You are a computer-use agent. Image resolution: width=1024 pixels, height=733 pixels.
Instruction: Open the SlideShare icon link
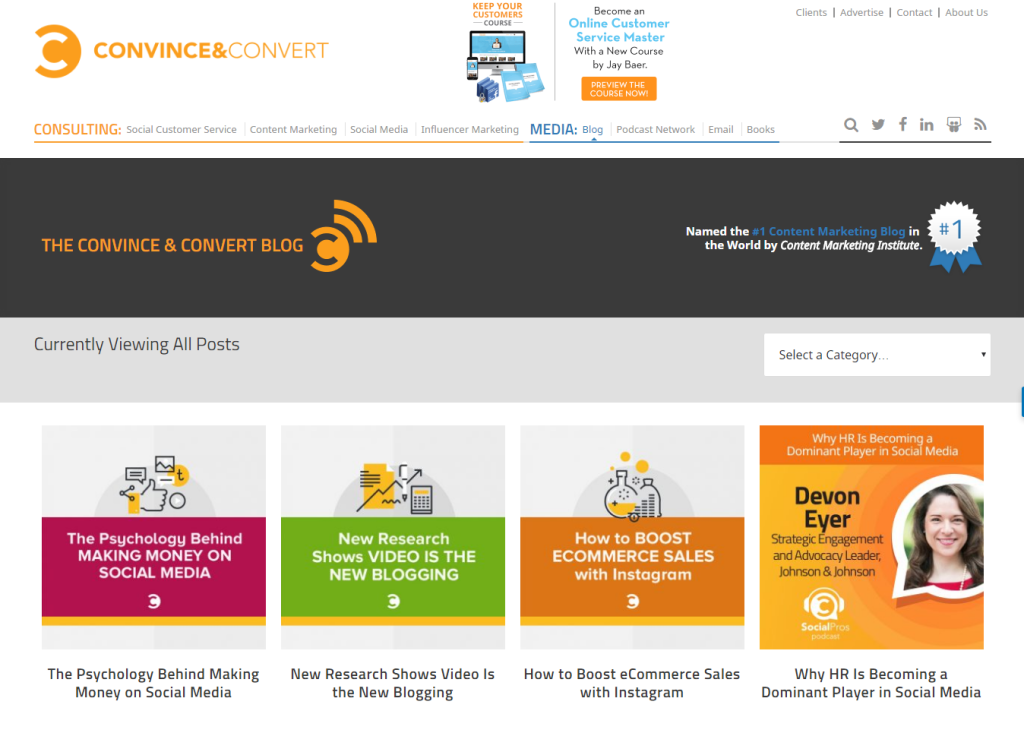[x=953, y=125]
